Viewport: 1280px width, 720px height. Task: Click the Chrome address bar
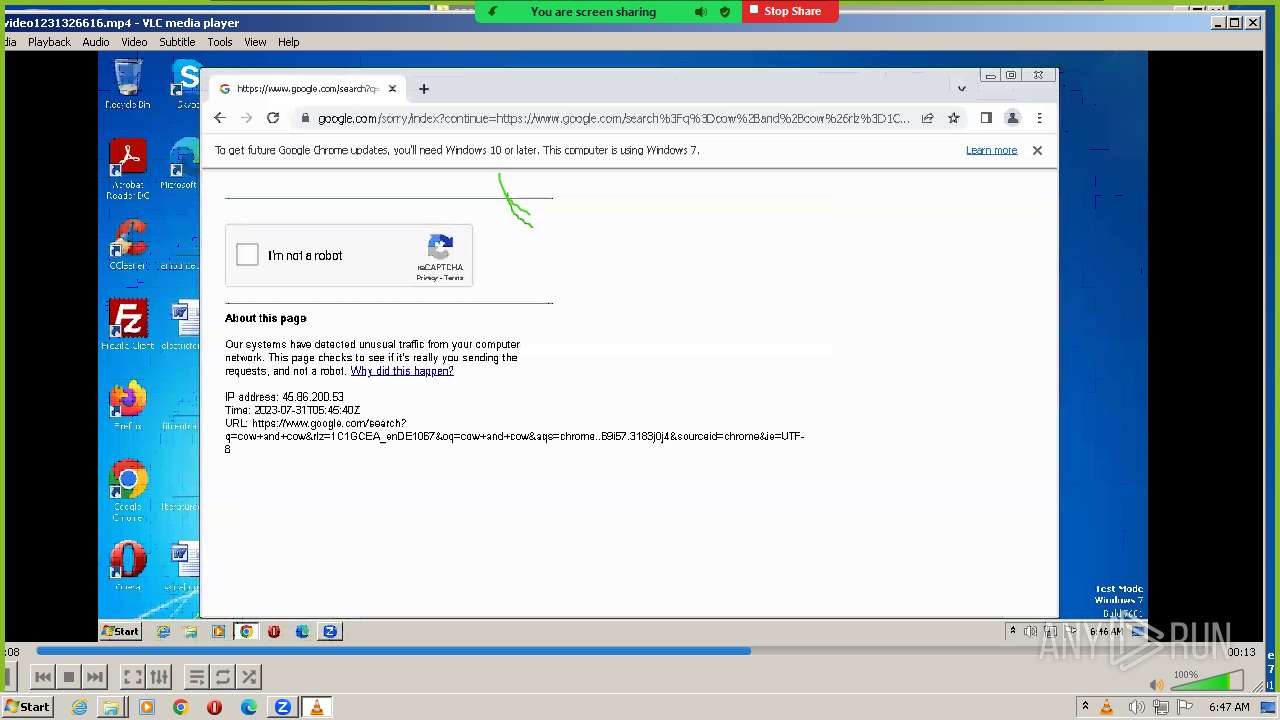613,118
